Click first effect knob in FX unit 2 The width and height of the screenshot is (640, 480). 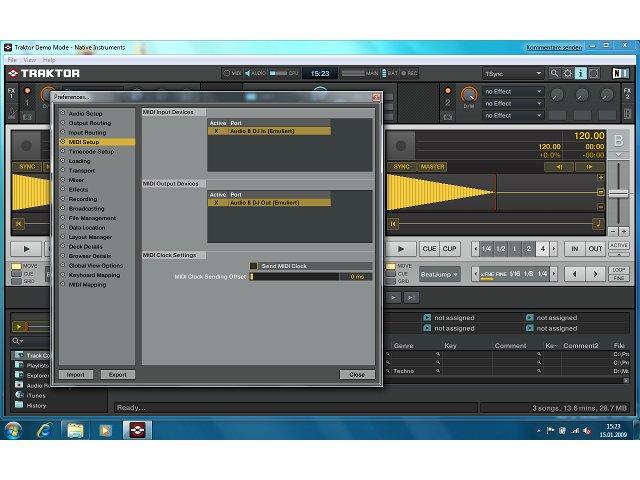tap(557, 95)
